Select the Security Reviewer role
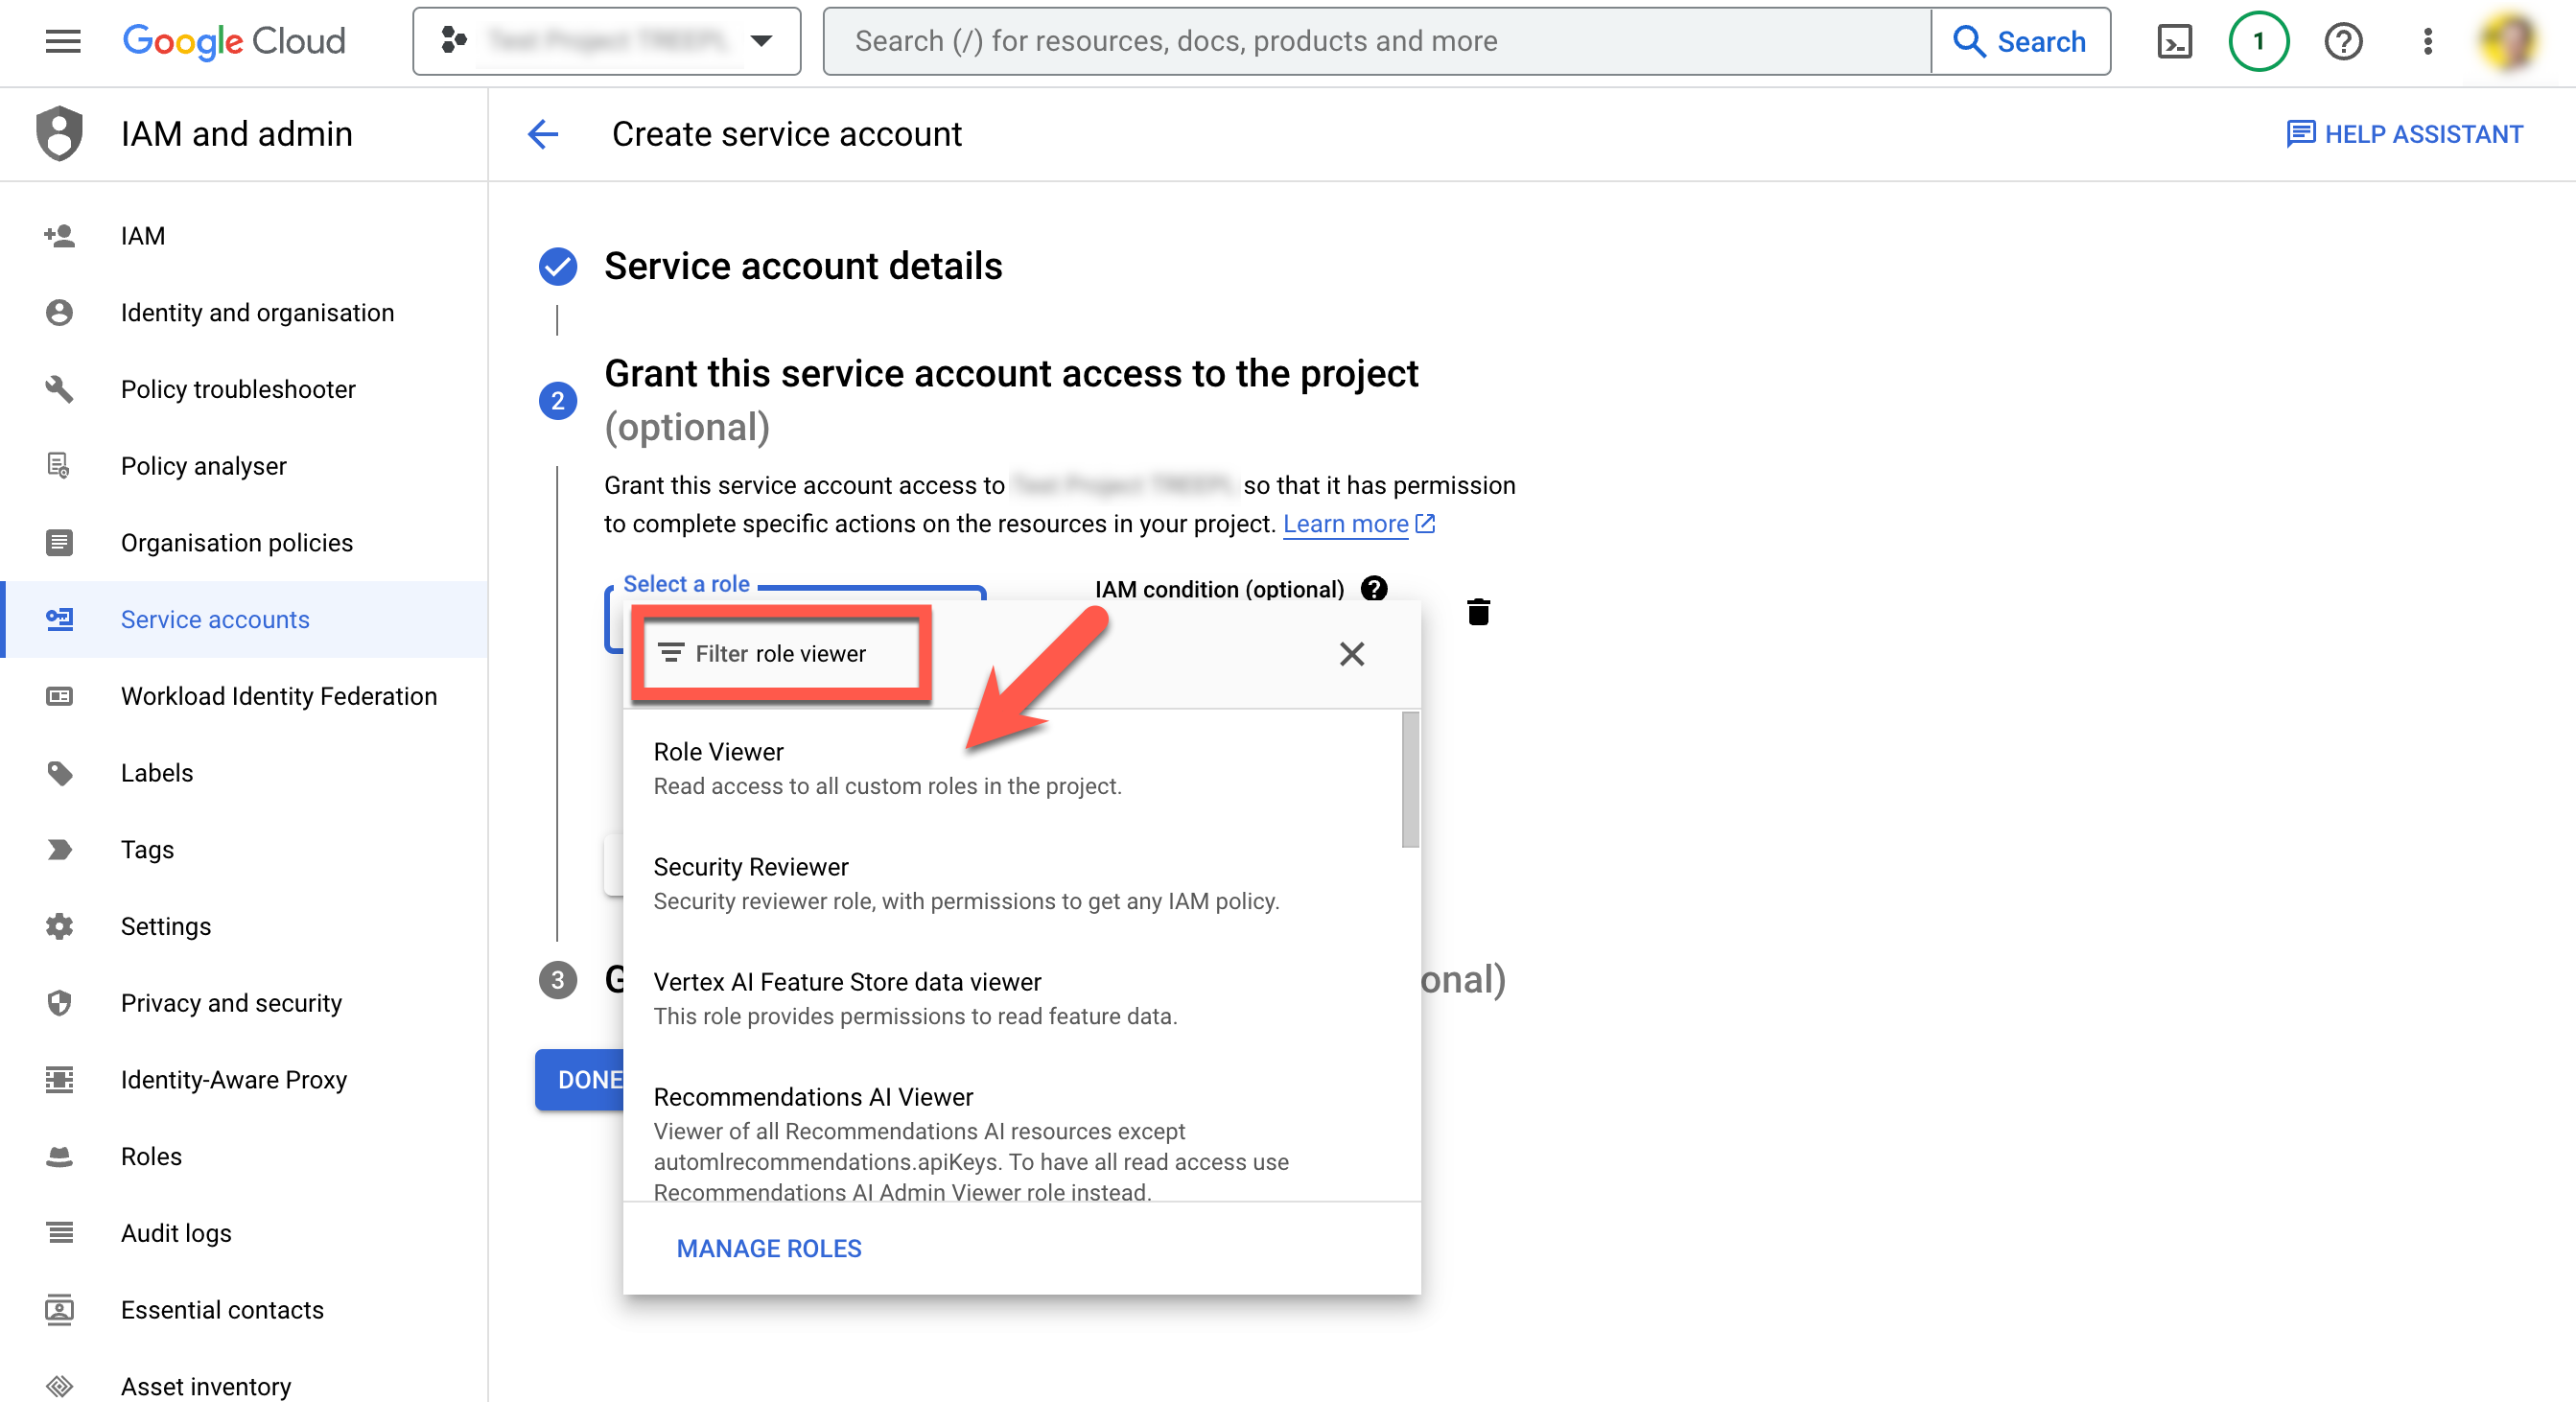Image resolution: width=2576 pixels, height=1402 pixels. (x=1014, y=883)
